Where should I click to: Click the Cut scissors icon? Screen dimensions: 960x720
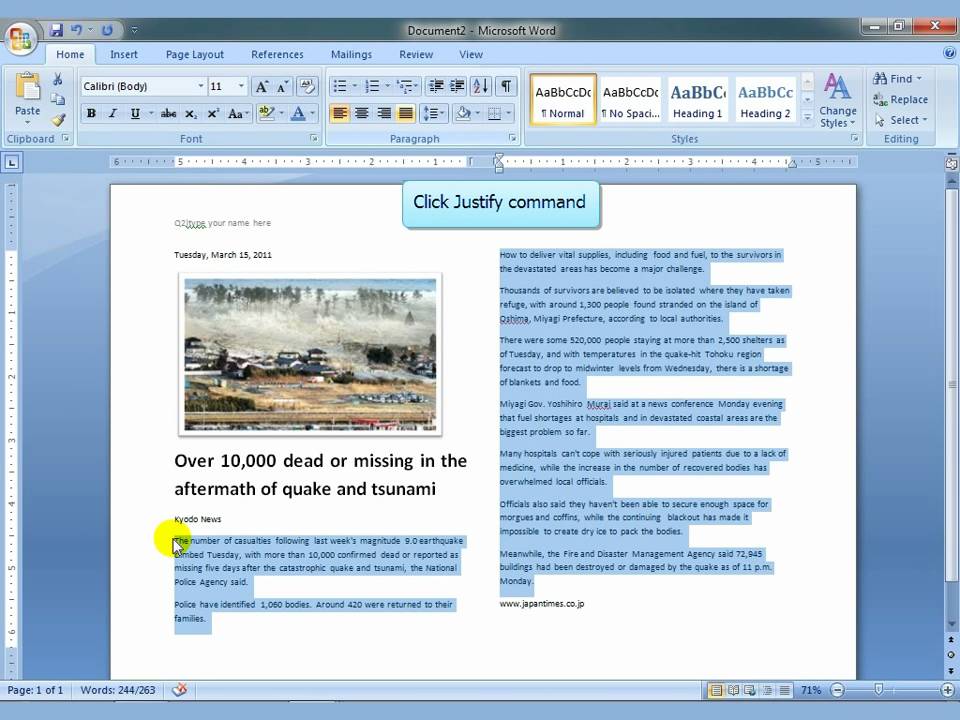click(58, 79)
